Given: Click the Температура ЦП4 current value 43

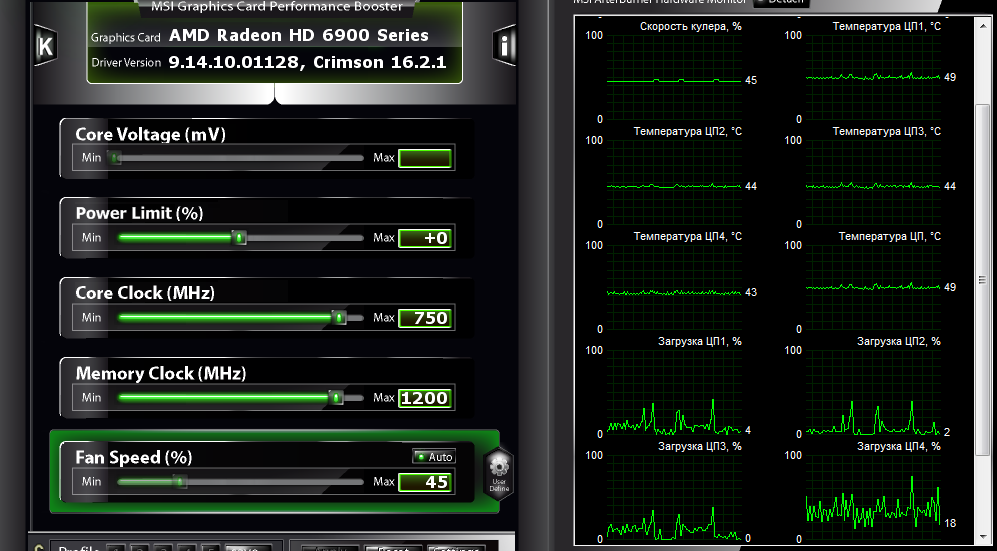Looking at the screenshot, I should tap(751, 292).
